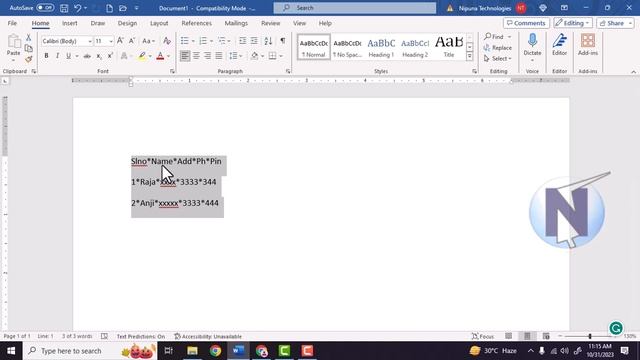Click the Replace button
Image resolution: width=640 pixels, height=360 pixels.
tap(498, 48)
